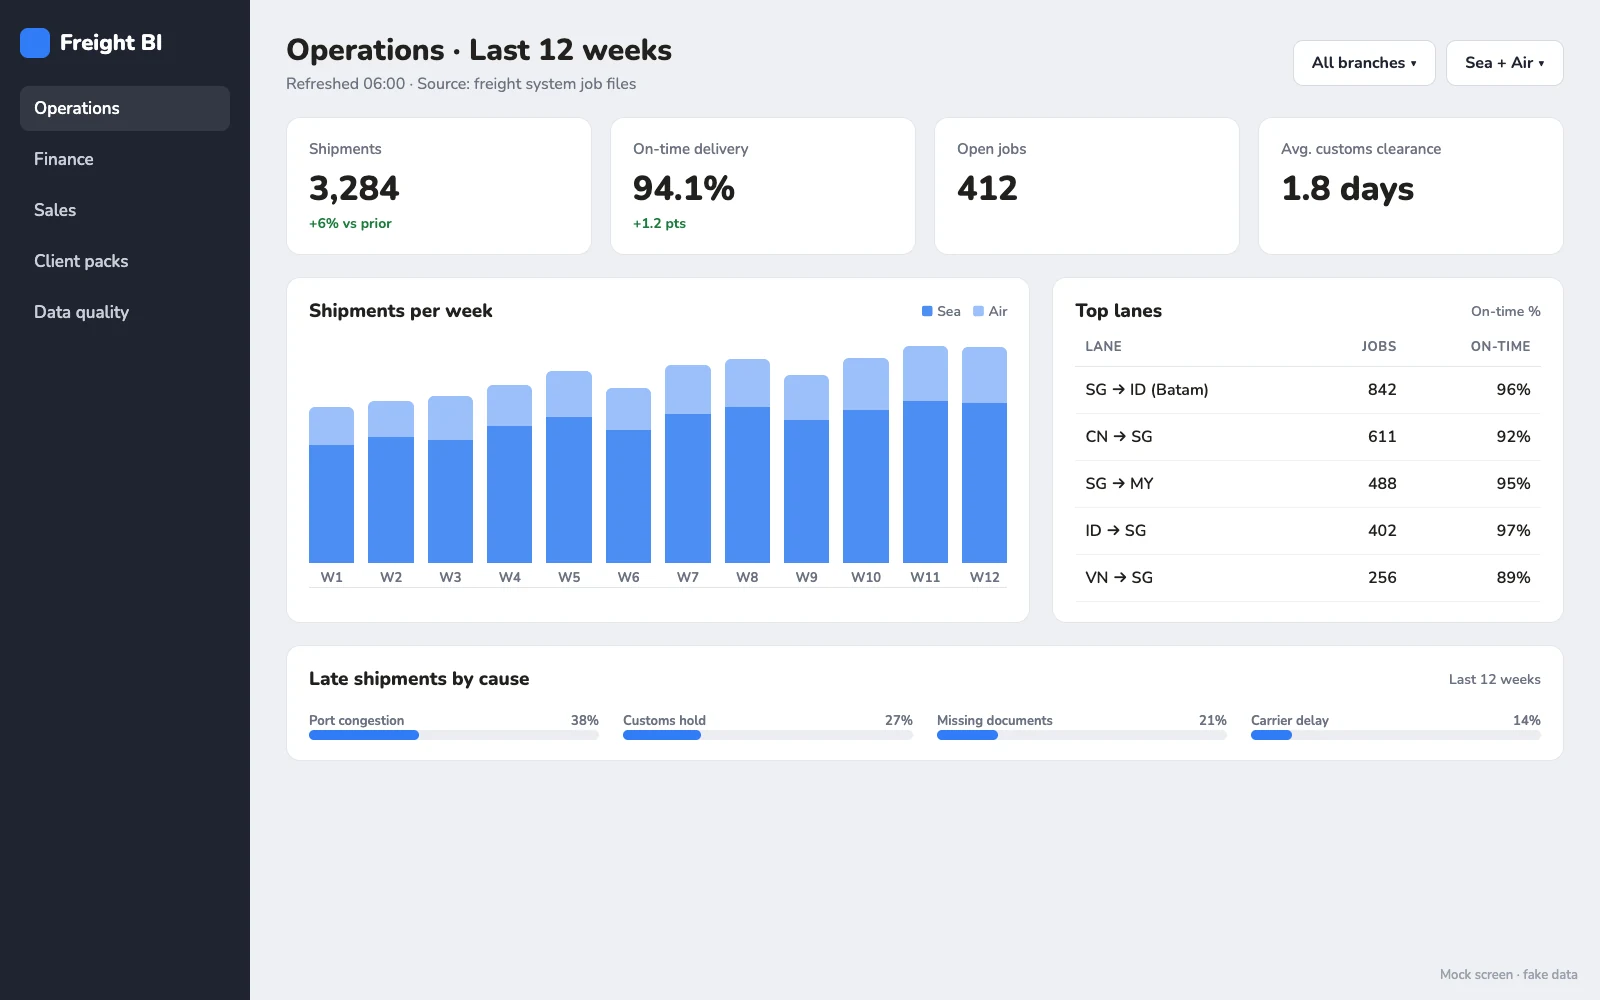This screenshot has height=1000, width=1600.
Task: Click the Air legend color swatch
Action: 978,311
